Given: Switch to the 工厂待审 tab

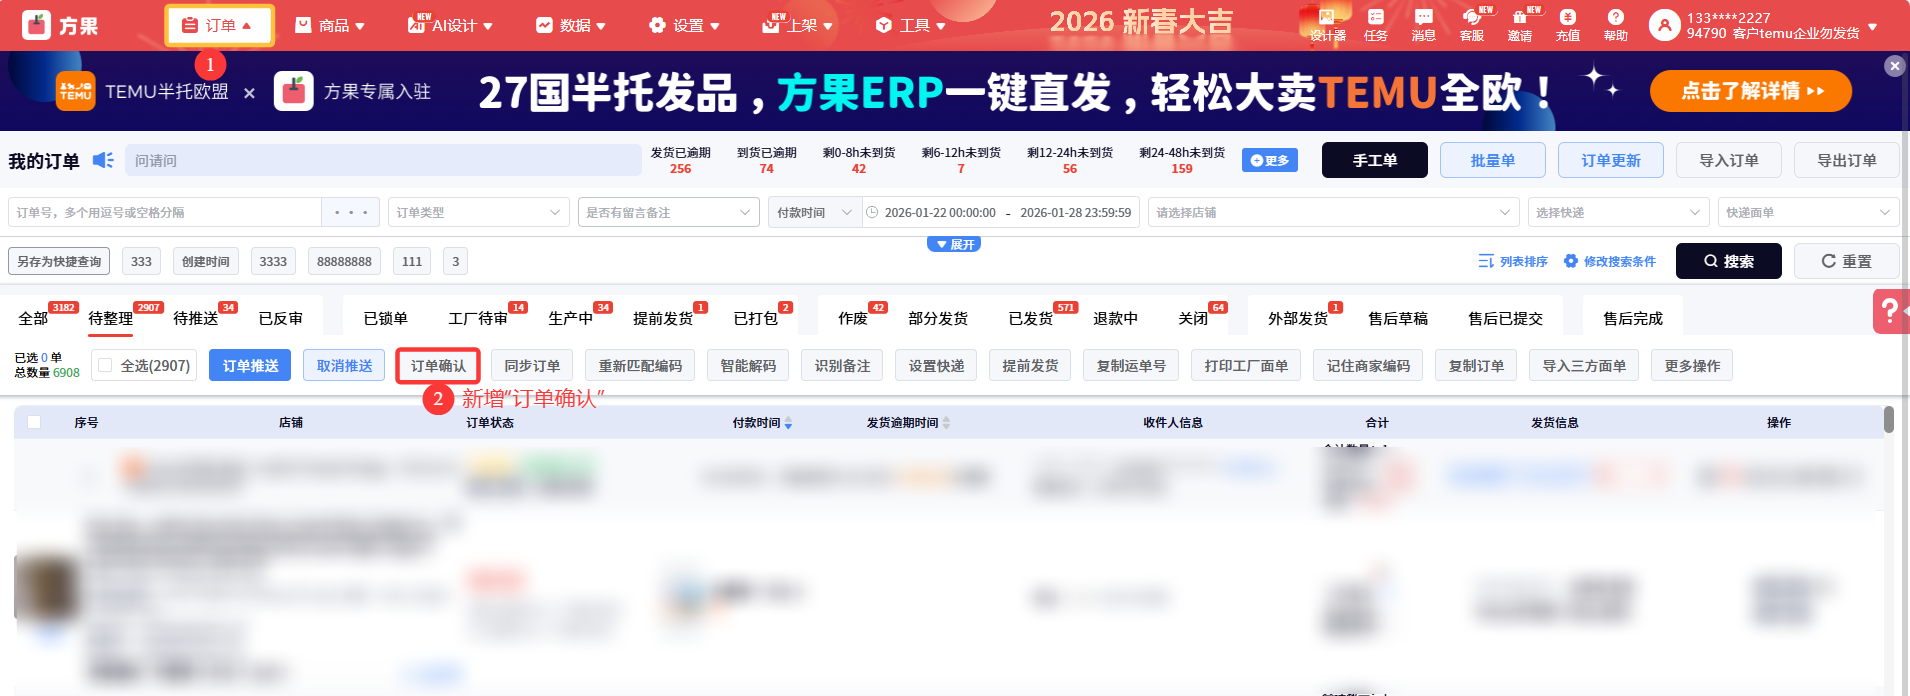Looking at the screenshot, I should (x=478, y=318).
